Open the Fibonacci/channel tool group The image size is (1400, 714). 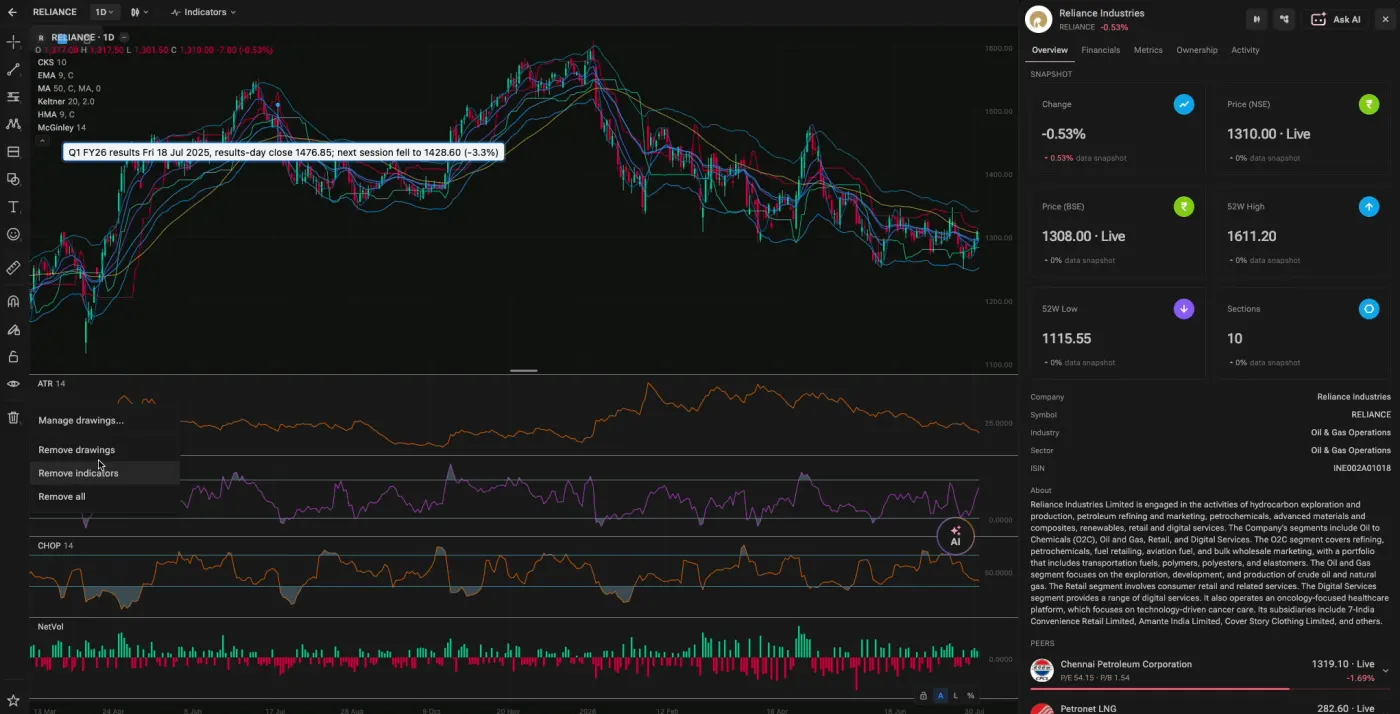13,97
